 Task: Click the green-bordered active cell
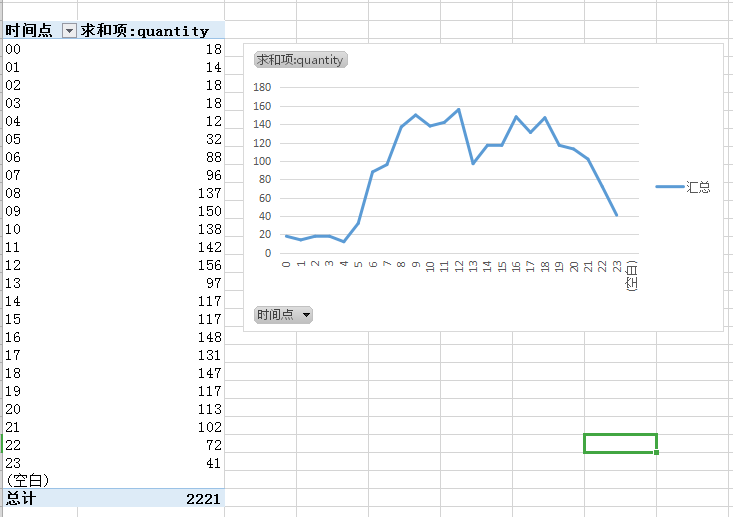[620, 443]
